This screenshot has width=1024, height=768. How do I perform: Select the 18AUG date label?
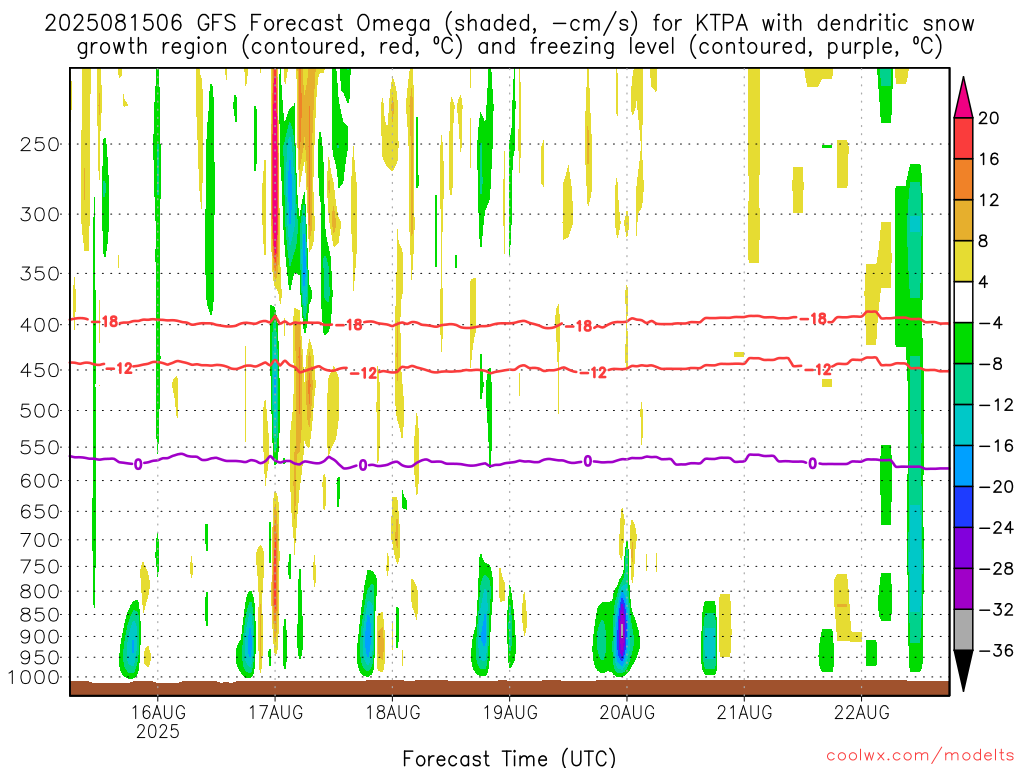coord(392,712)
